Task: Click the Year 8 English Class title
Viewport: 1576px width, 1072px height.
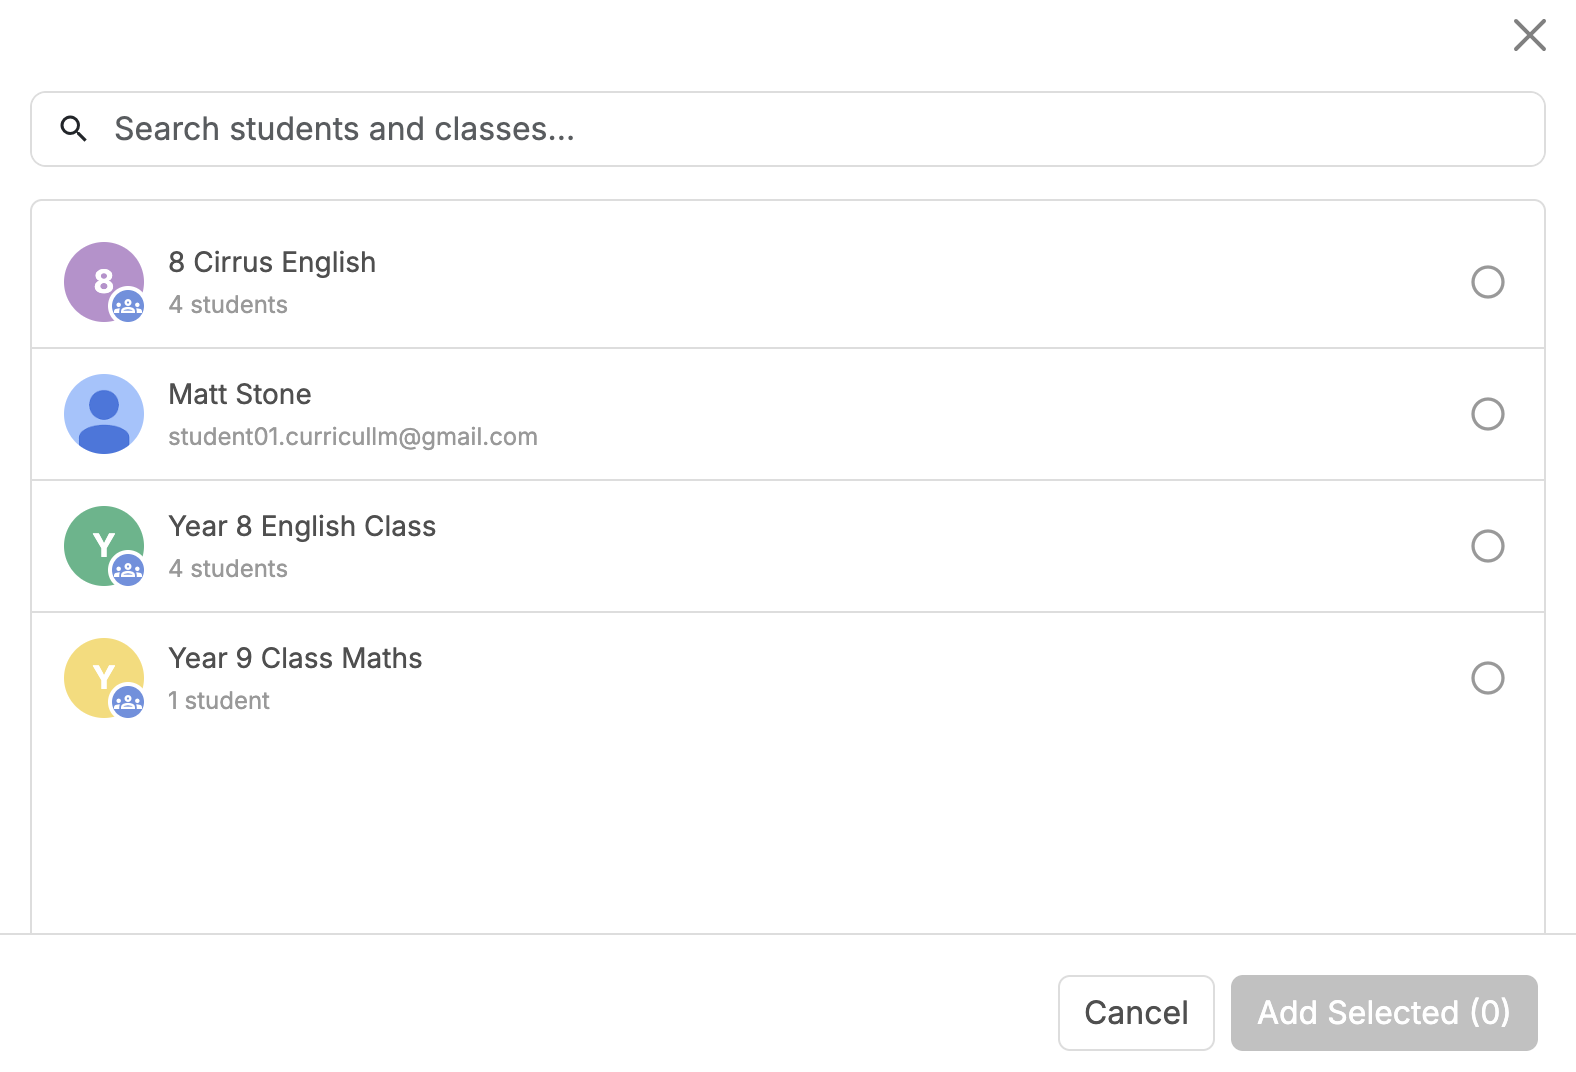Action: [302, 526]
